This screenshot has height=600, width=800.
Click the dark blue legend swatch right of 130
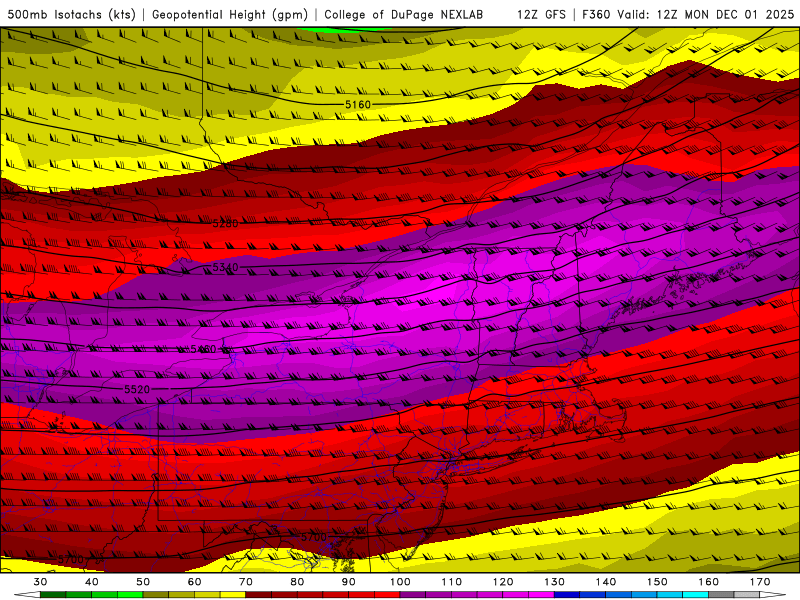[567, 595]
